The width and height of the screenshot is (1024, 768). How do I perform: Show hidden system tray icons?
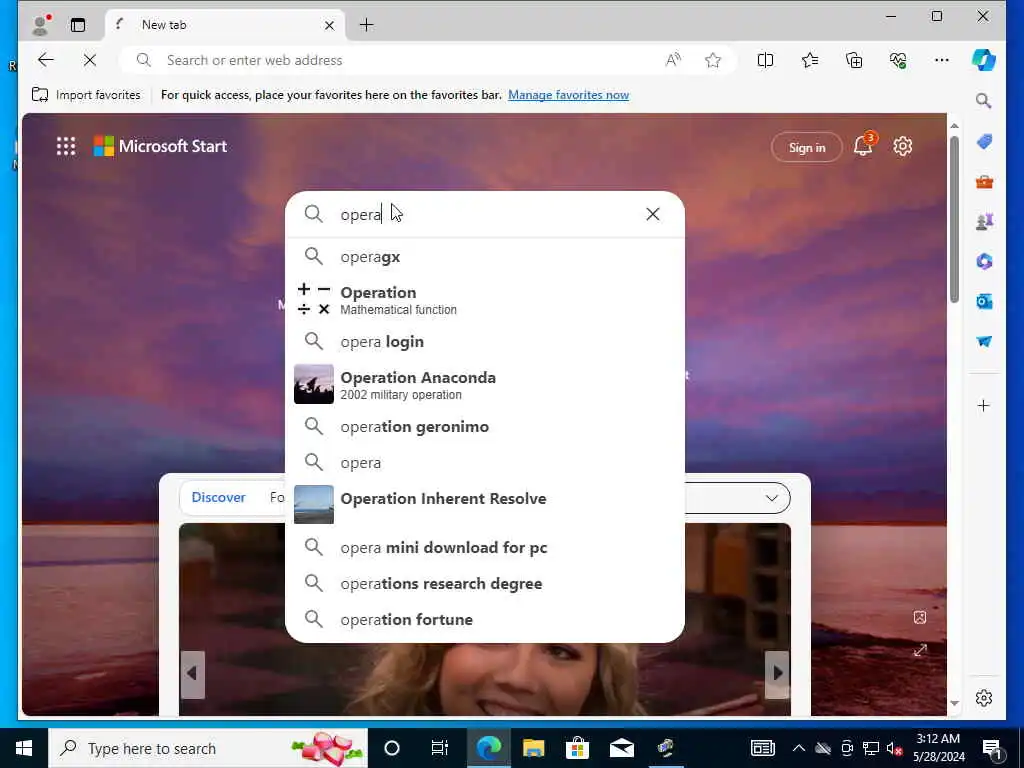(x=799, y=748)
